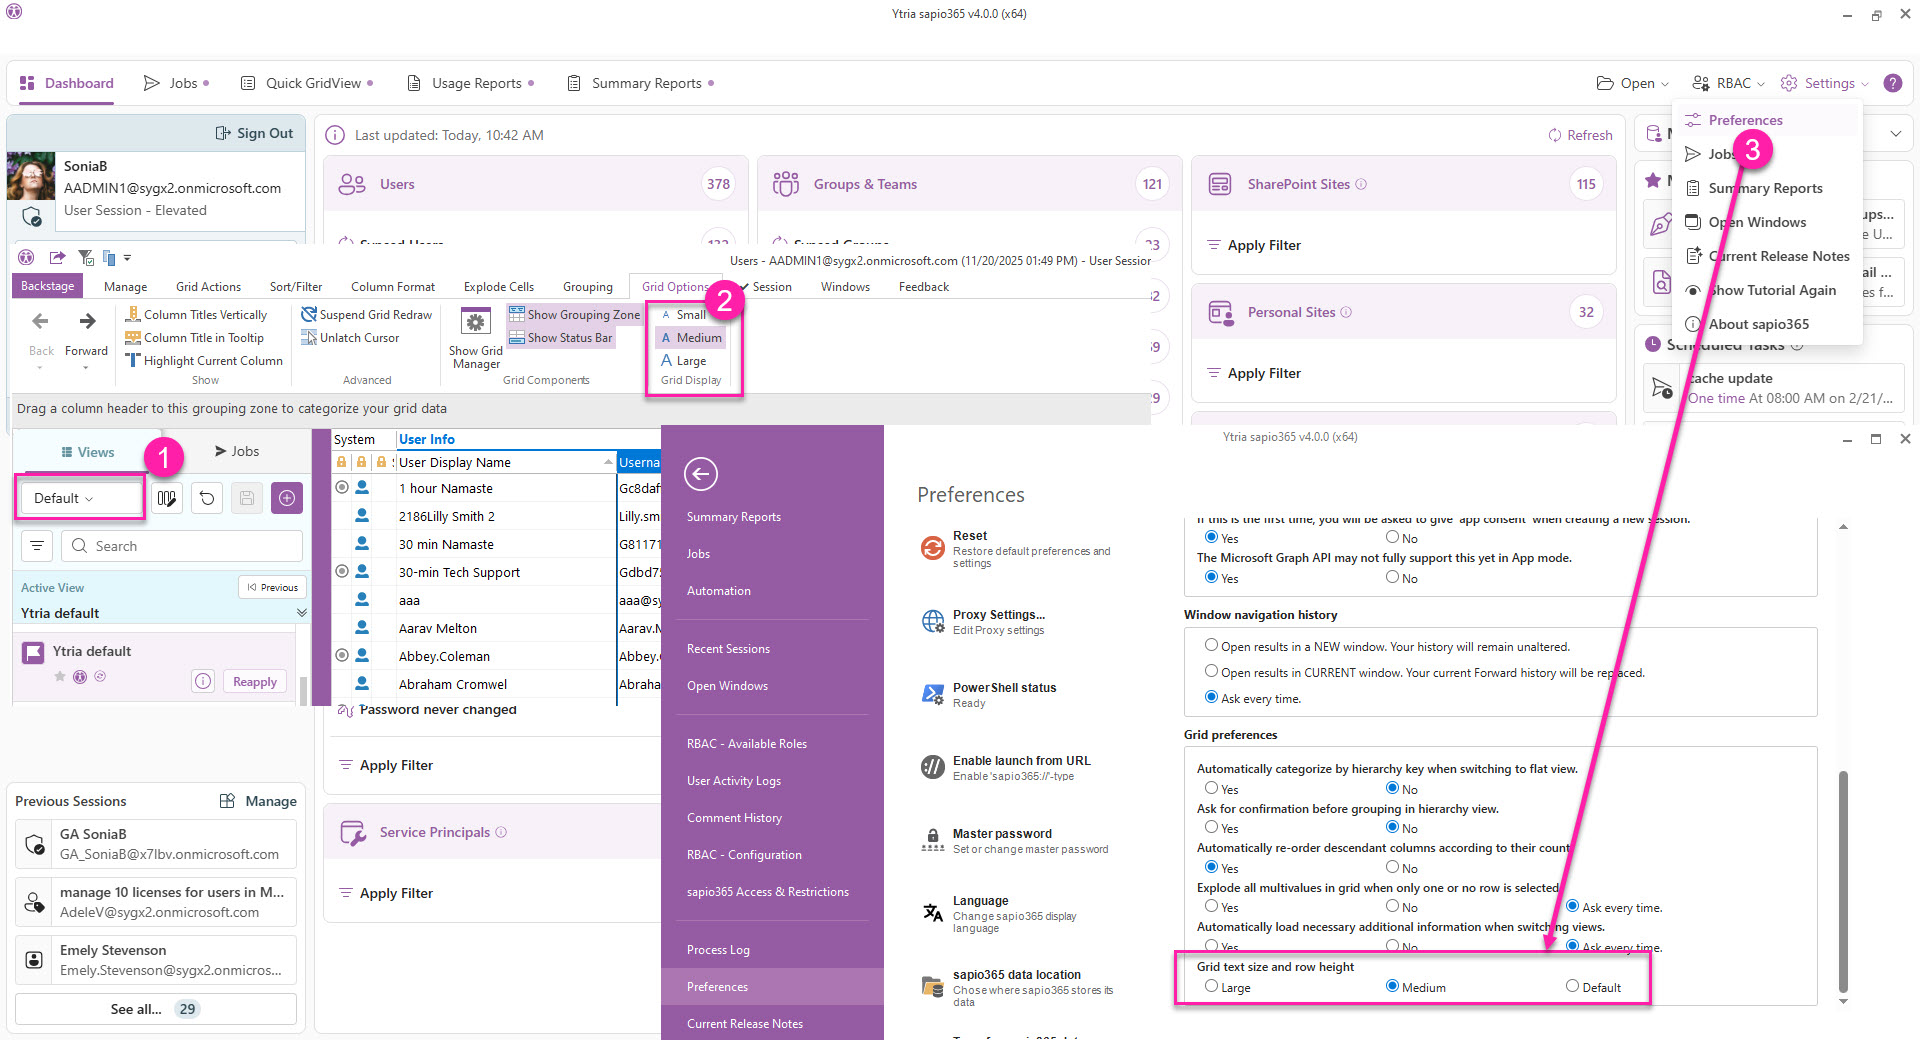This screenshot has height=1040, width=1920.
Task: Click the help question mark icon
Action: point(1892,83)
